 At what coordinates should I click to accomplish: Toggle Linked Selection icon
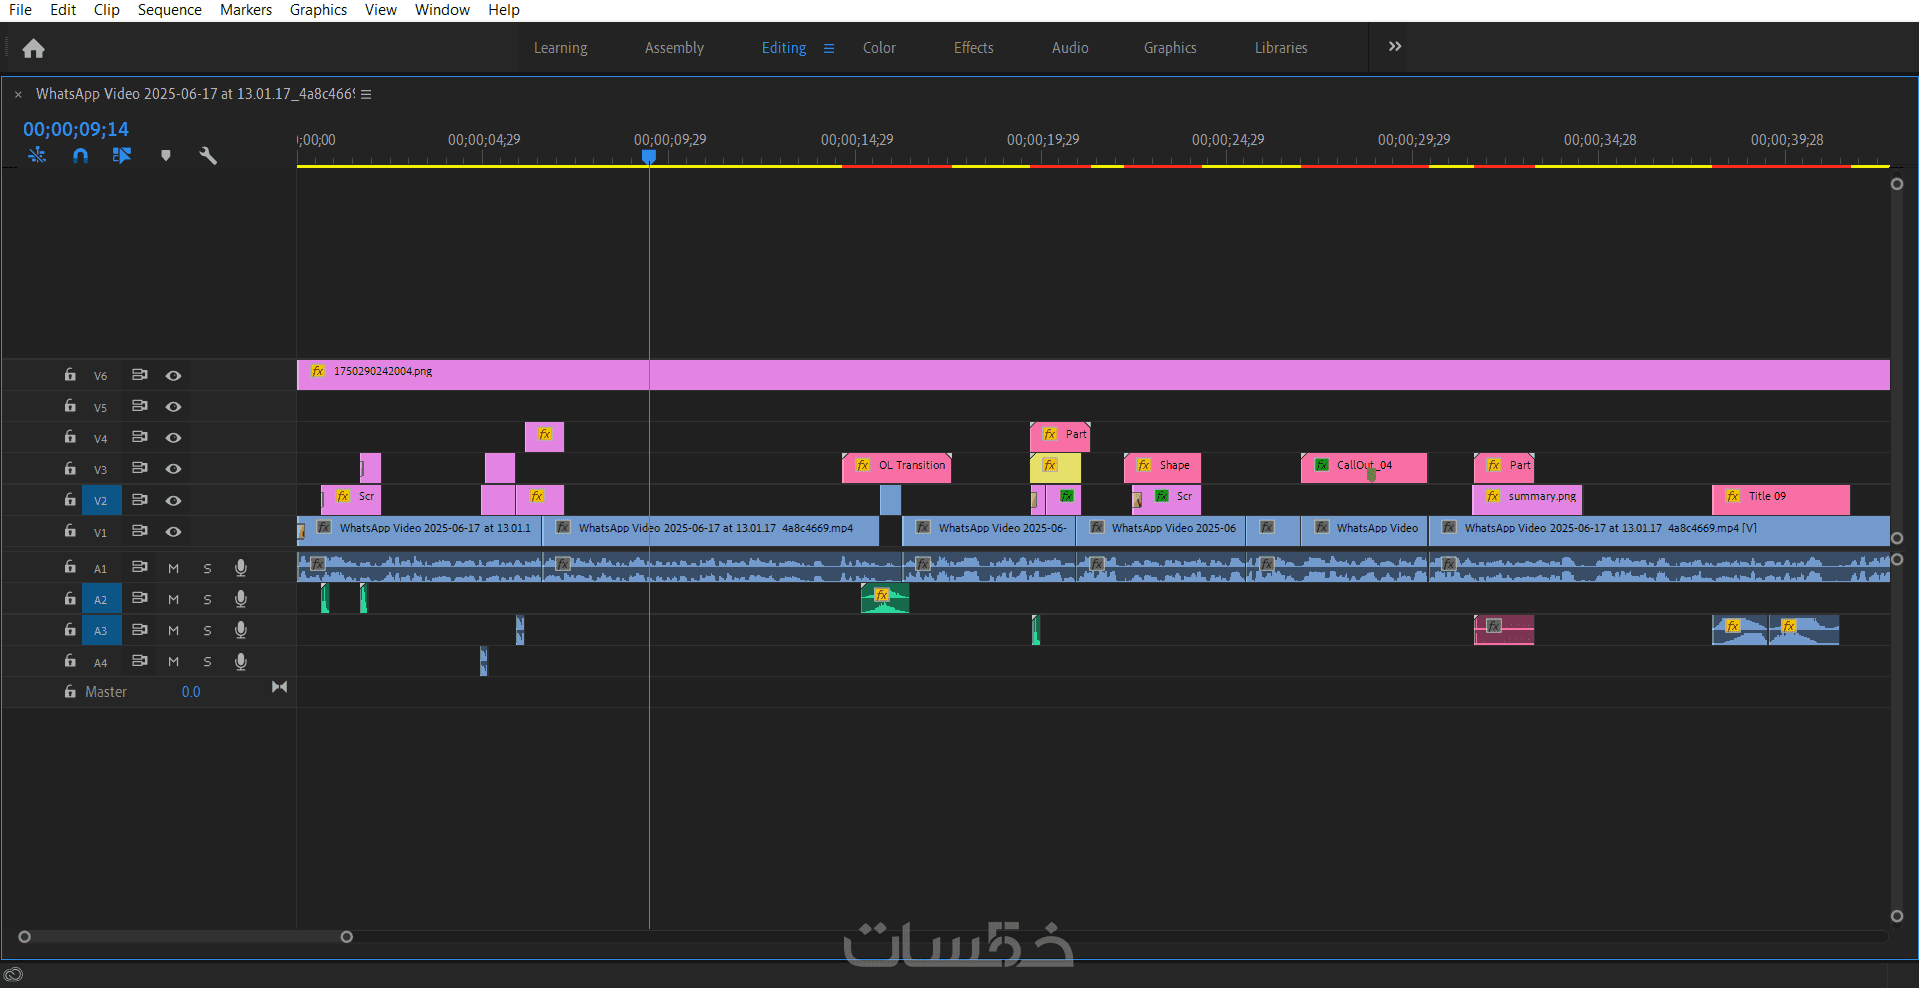(122, 155)
